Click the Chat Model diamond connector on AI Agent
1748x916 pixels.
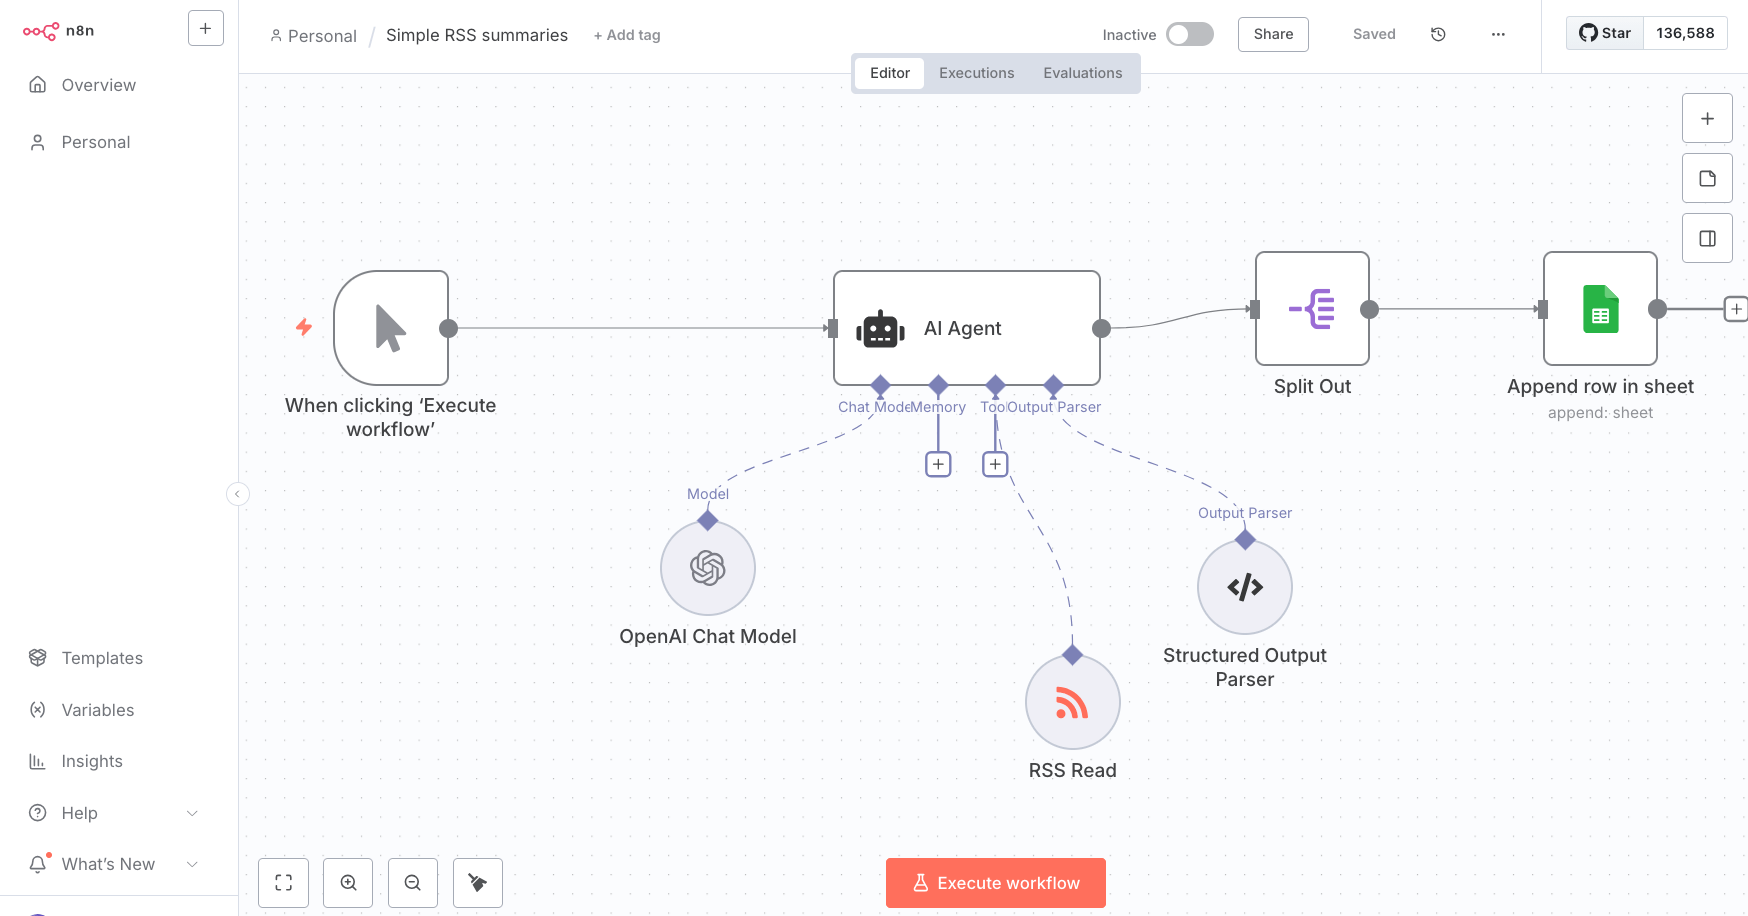click(880, 385)
